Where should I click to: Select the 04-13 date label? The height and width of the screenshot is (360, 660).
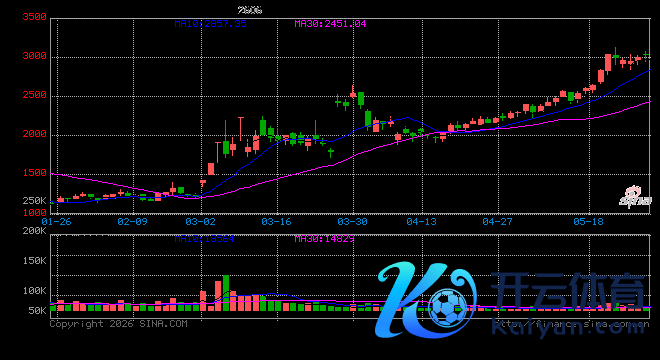pos(422,222)
